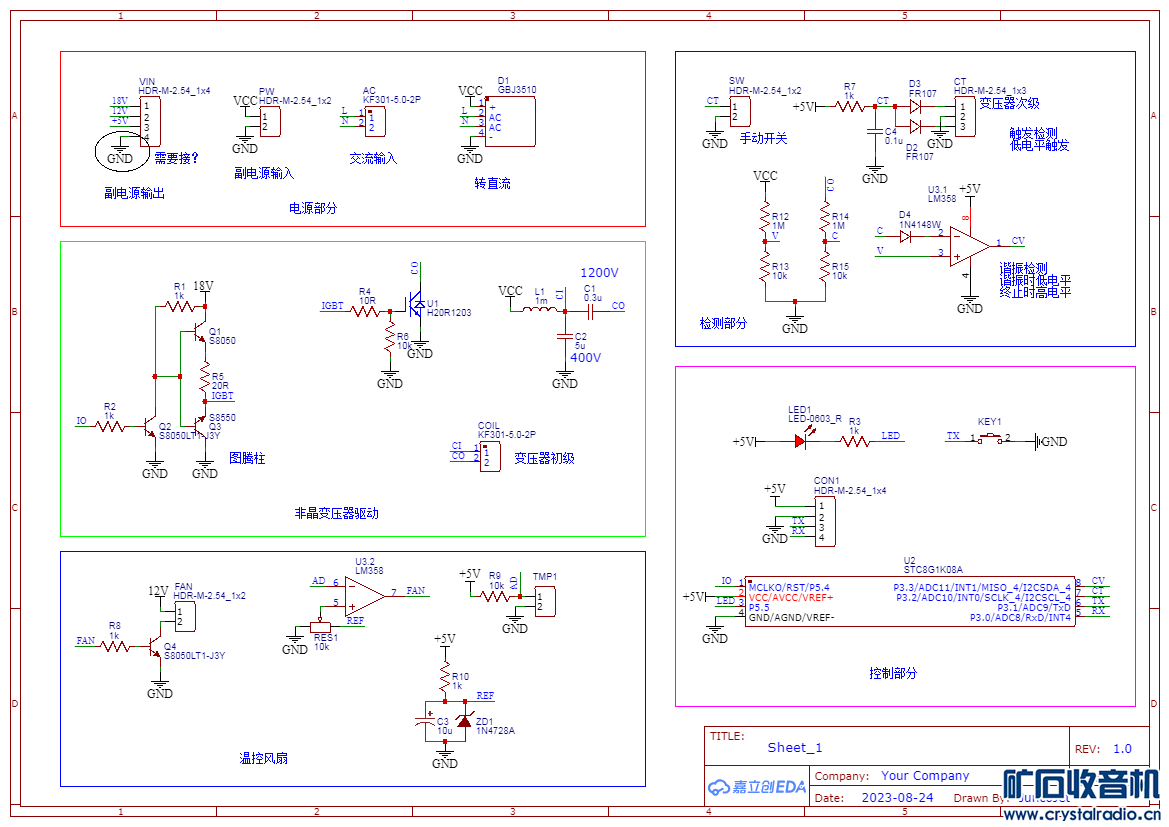Click capacitor C4 0.1u symbol

tap(875, 131)
